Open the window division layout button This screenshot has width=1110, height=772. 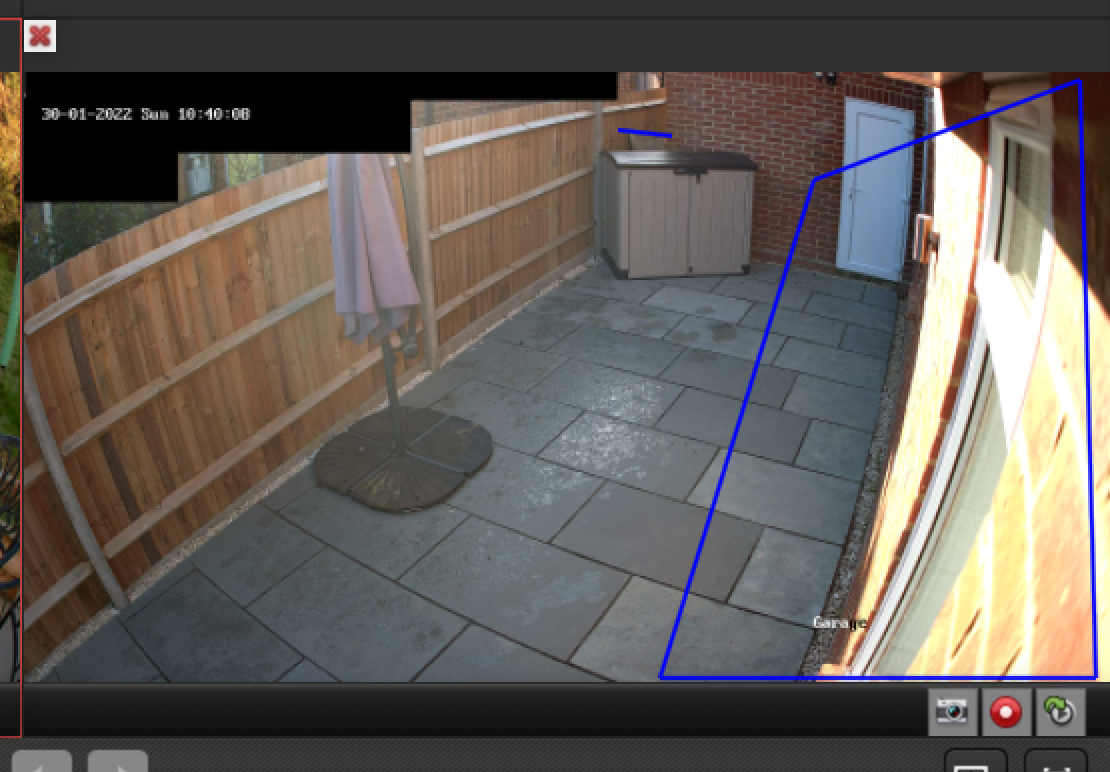(x=975, y=762)
